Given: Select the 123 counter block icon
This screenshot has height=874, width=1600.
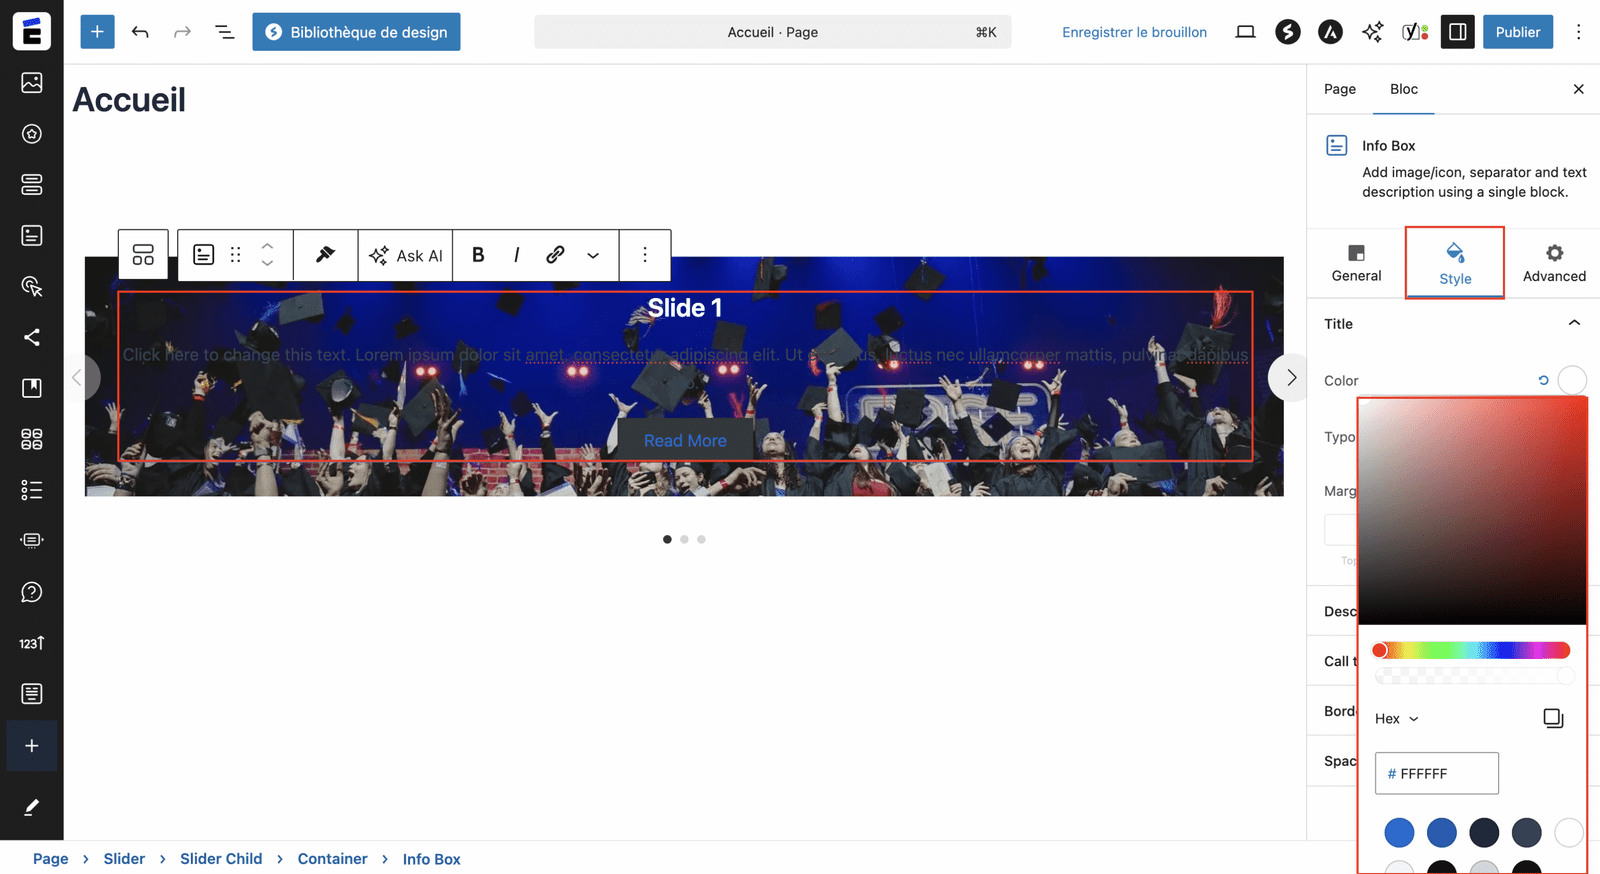Looking at the screenshot, I should tap(32, 643).
